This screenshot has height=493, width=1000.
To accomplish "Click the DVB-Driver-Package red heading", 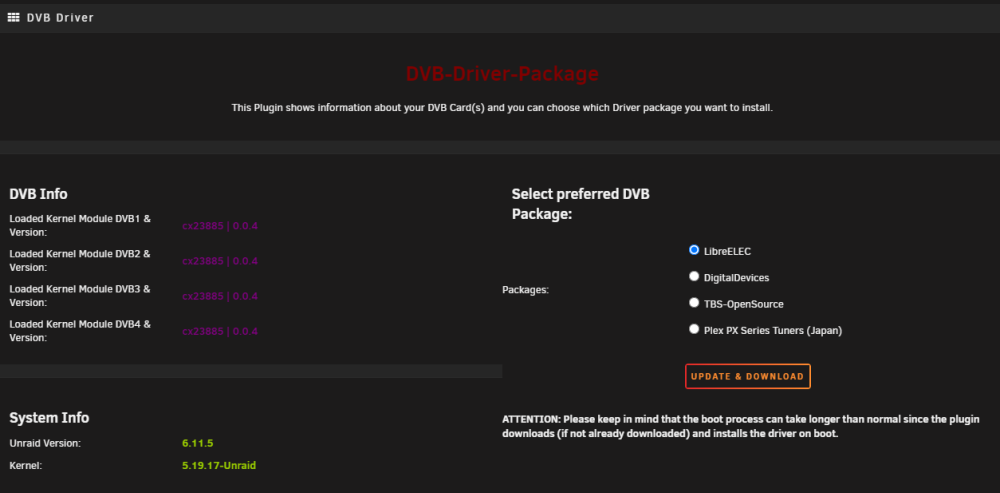I will pyautogui.click(x=502, y=74).
